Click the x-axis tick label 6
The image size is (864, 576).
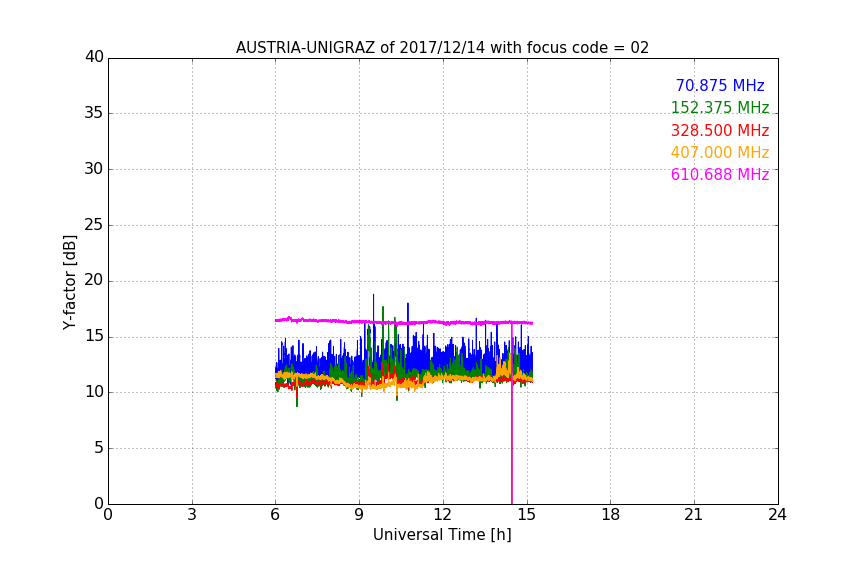coord(275,515)
